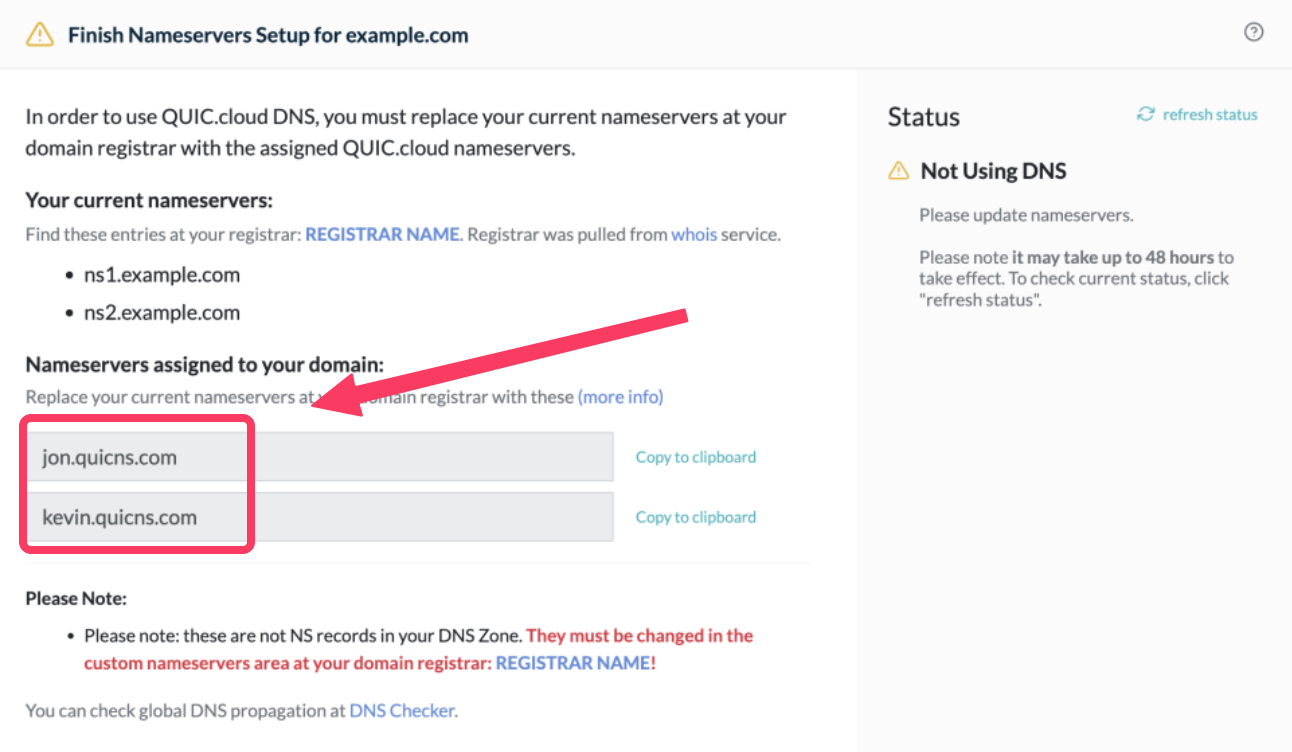Click the Please Note heading
This screenshot has width=1292, height=752.
(76, 598)
